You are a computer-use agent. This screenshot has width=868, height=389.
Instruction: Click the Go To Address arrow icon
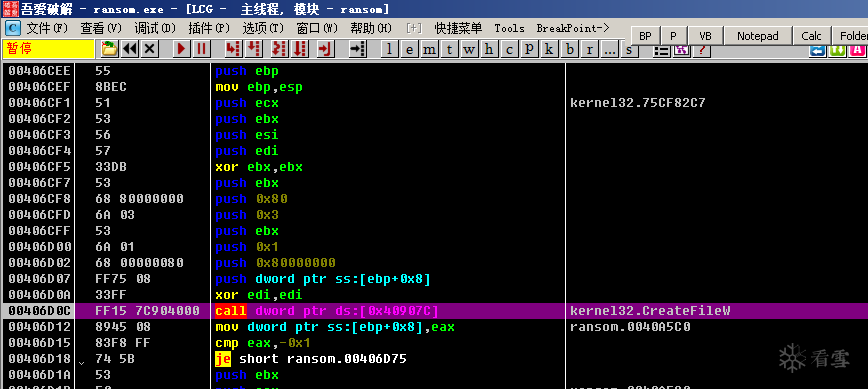coord(358,49)
